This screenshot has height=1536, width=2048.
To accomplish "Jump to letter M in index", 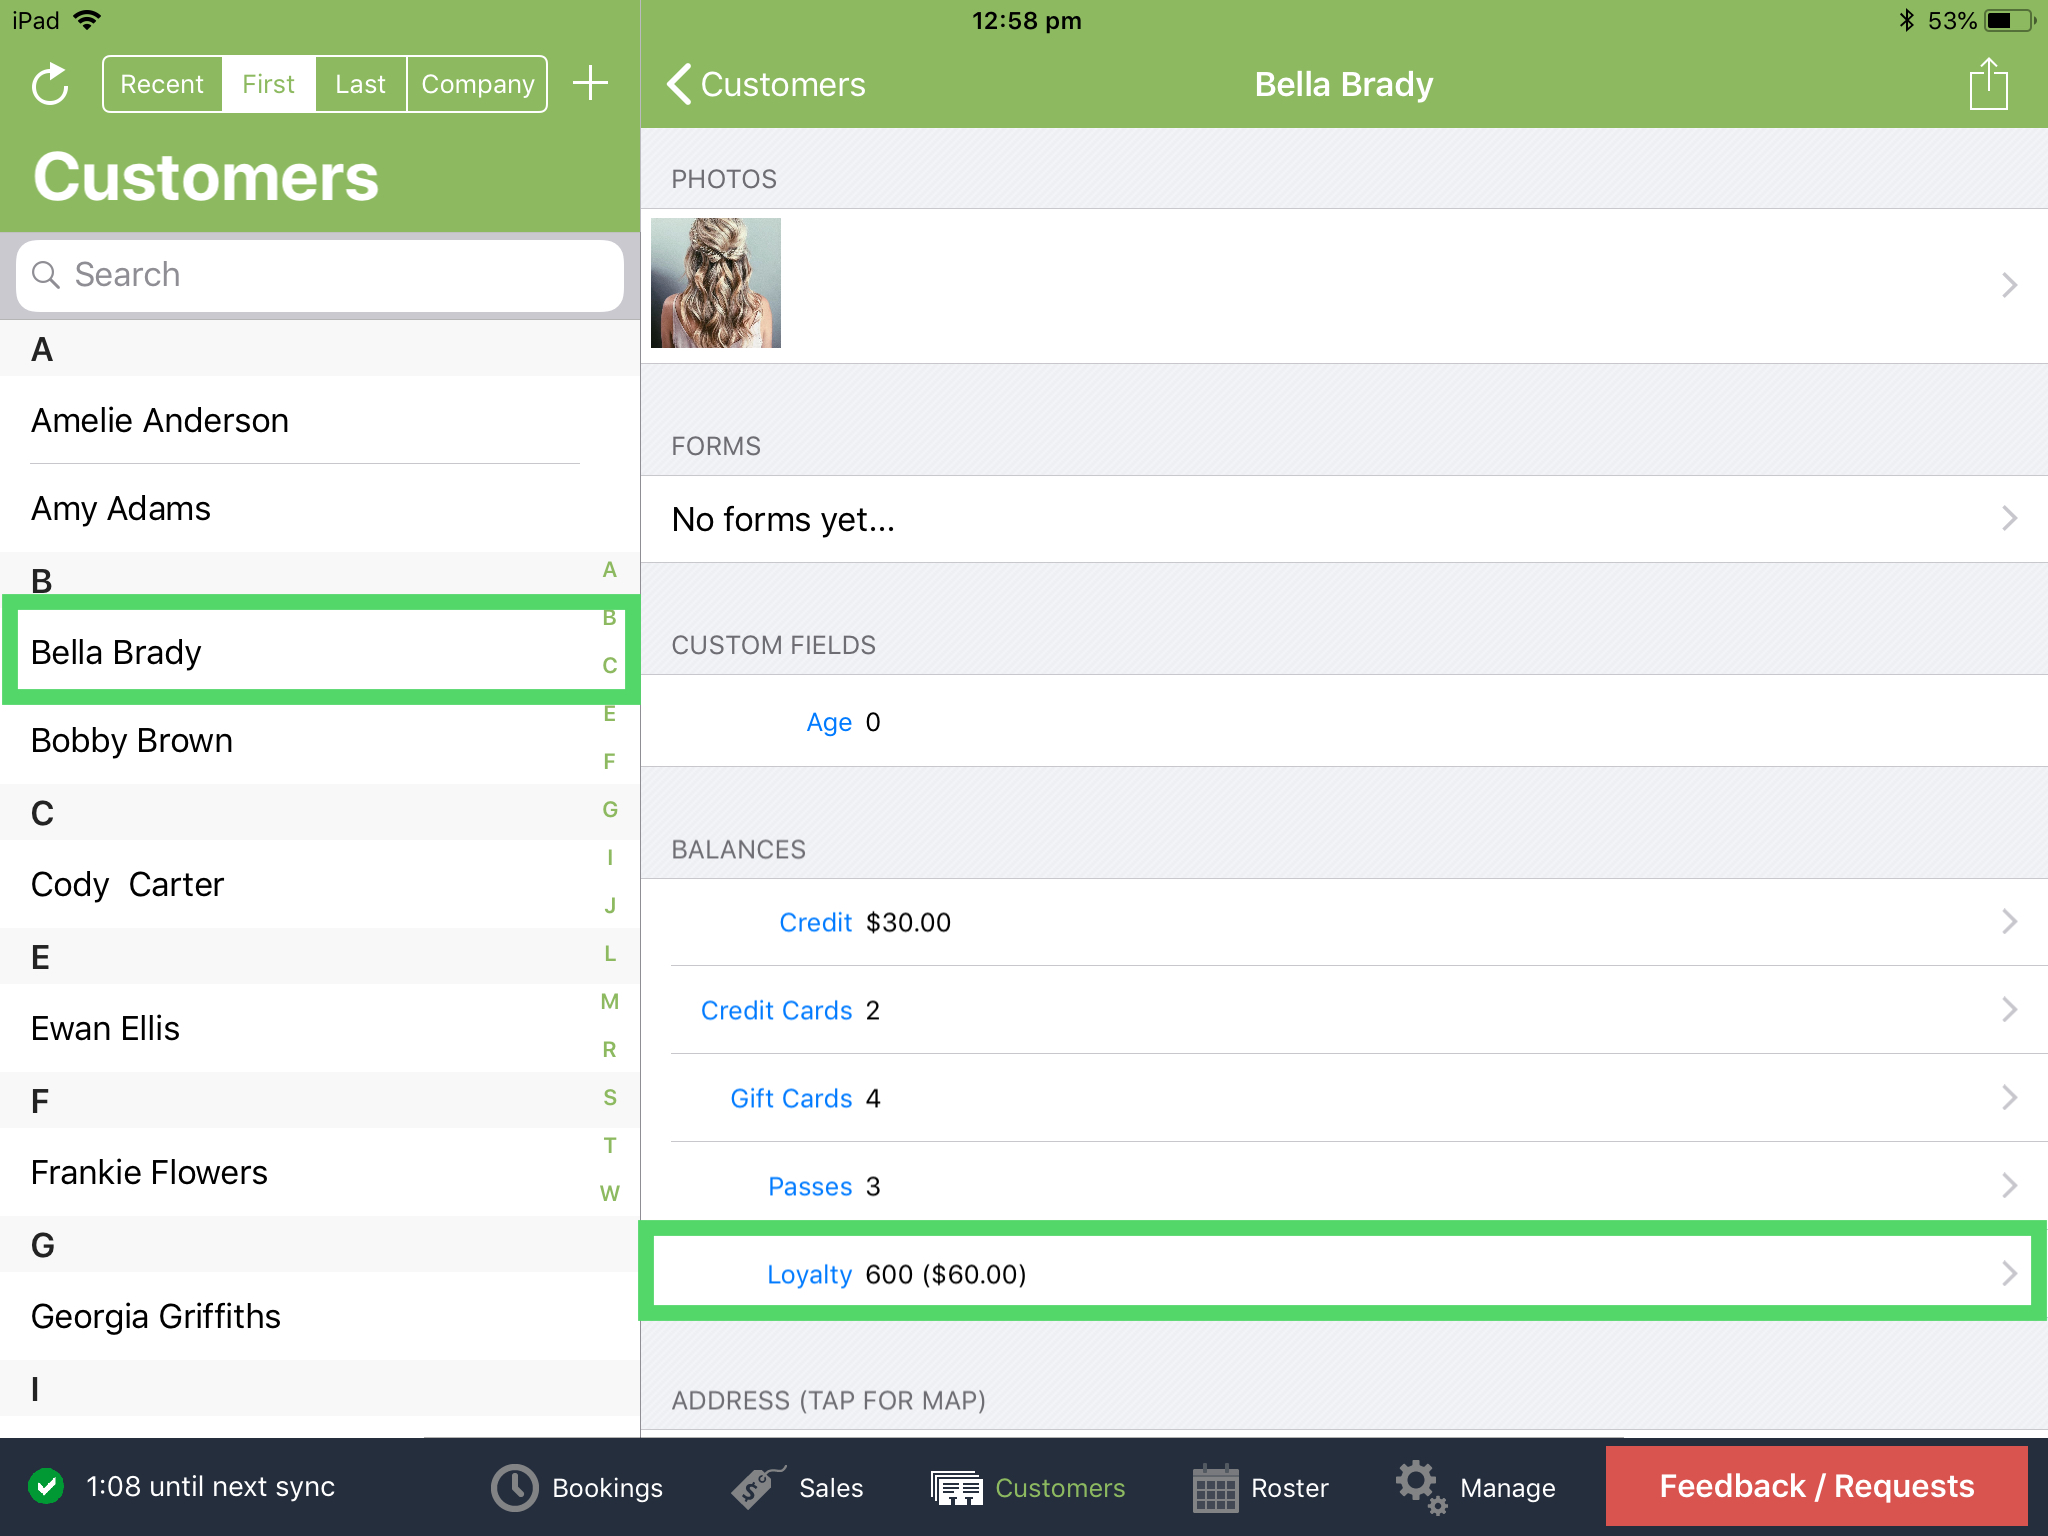I will pyautogui.click(x=609, y=1001).
